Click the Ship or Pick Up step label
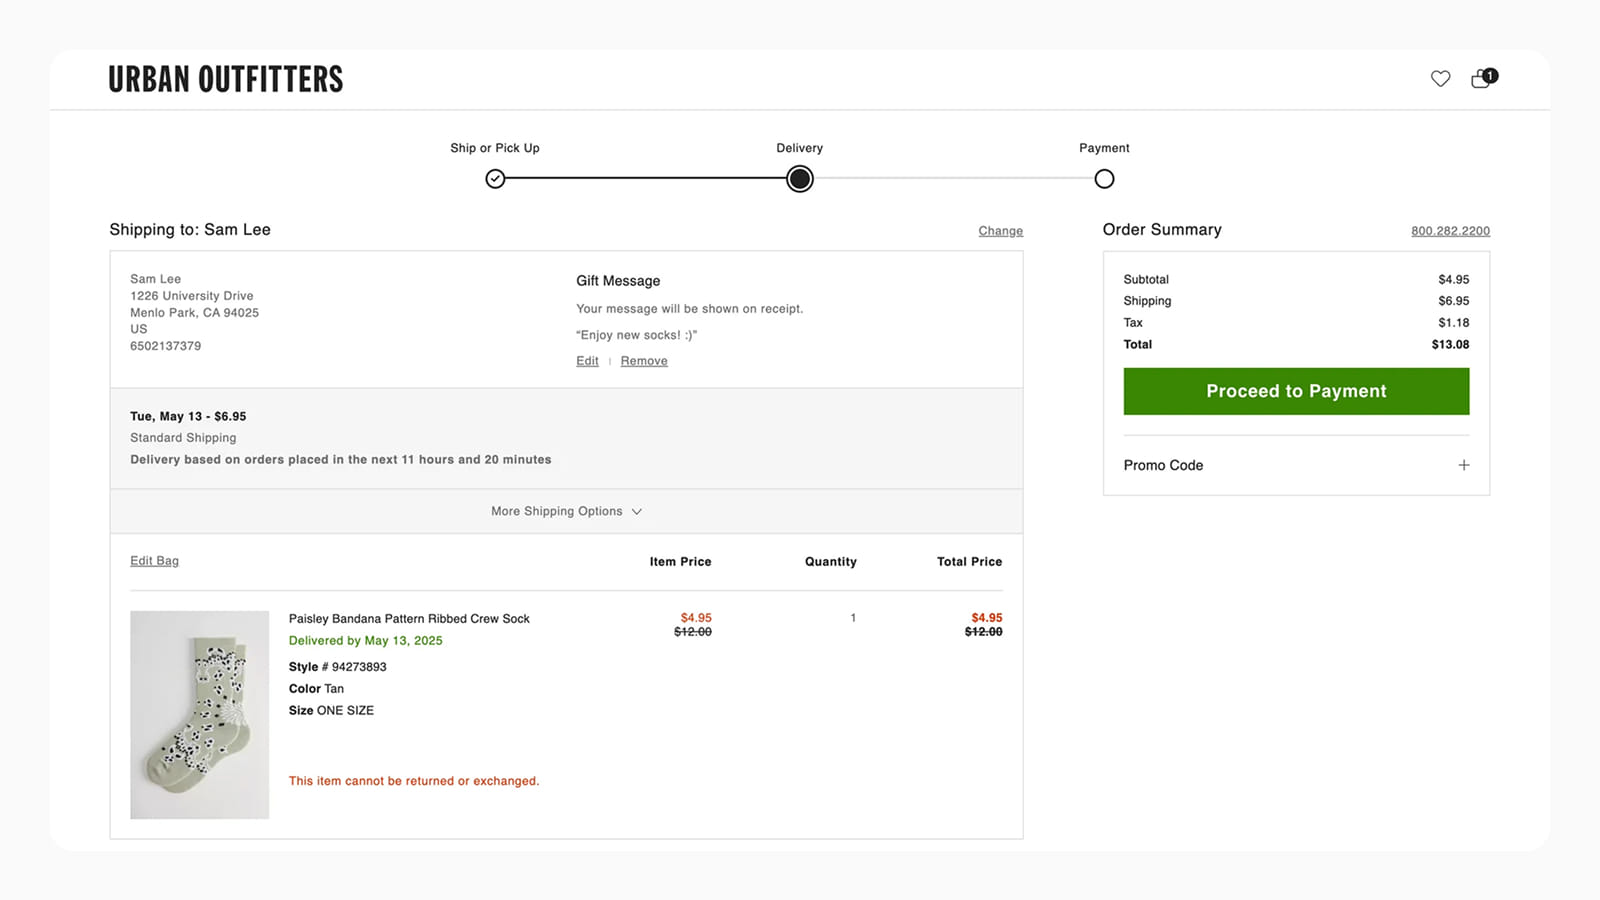 495,148
